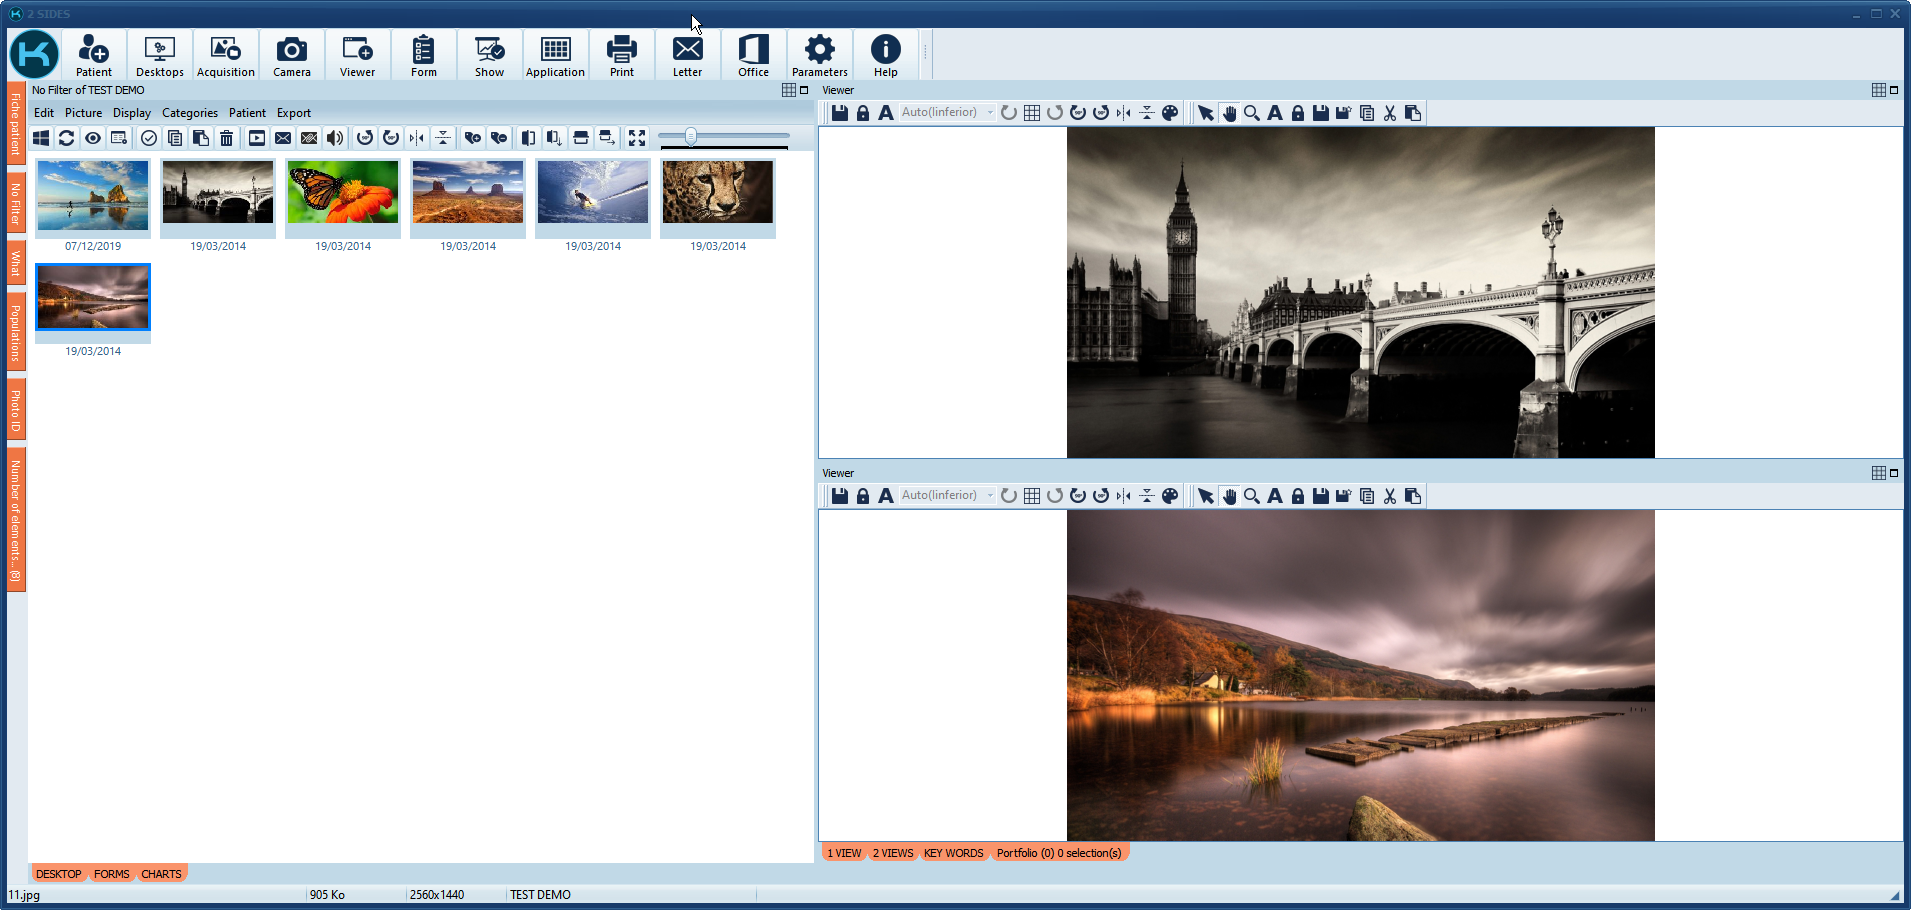Viewport: 1911px width, 910px height.
Task: Click the fullscreen icon in gallery toolbar
Action: pyautogui.click(x=637, y=138)
